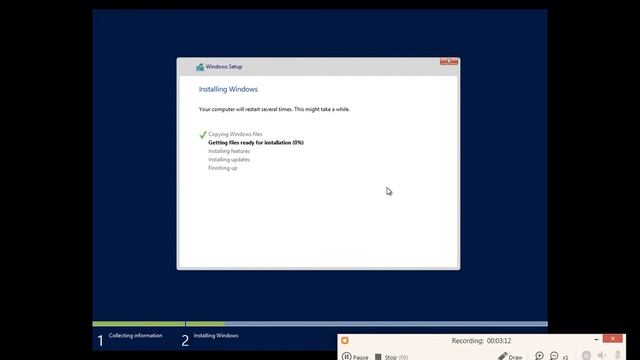Click the zoom out magnifier icon
This screenshot has width=640, height=360.
[x=554, y=356]
